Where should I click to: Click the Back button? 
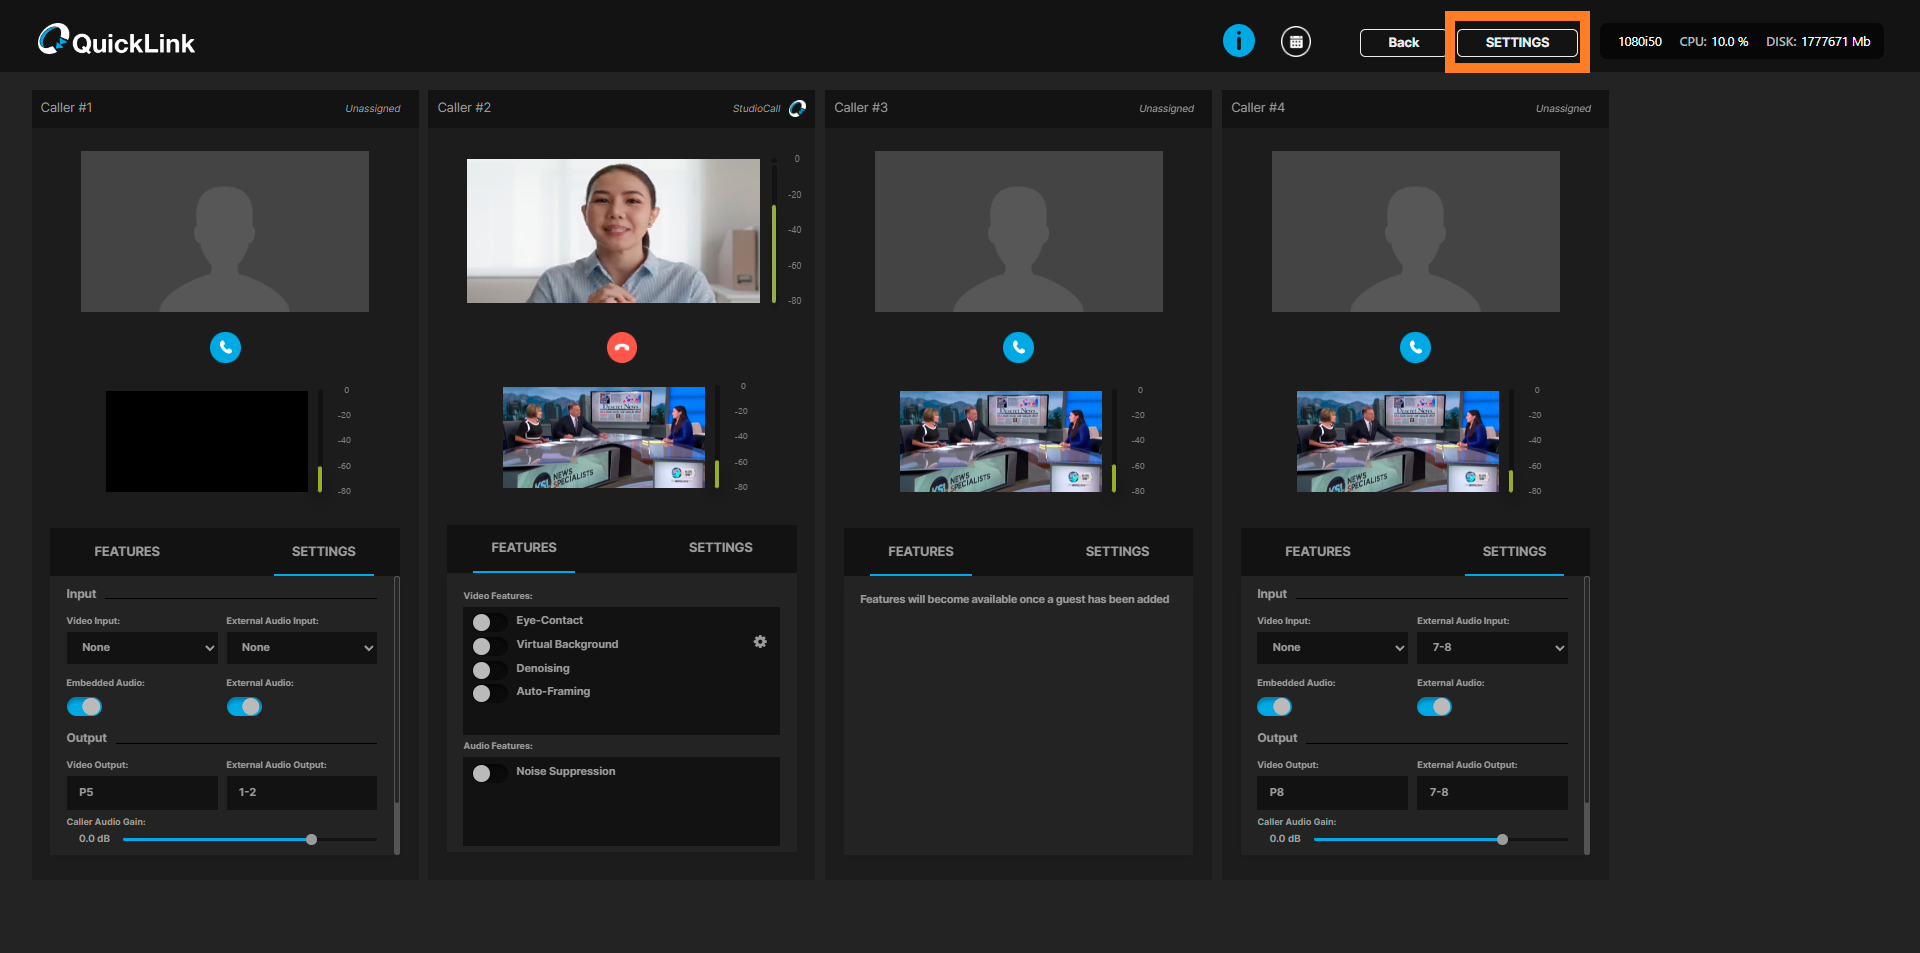(x=1403, y=43)
